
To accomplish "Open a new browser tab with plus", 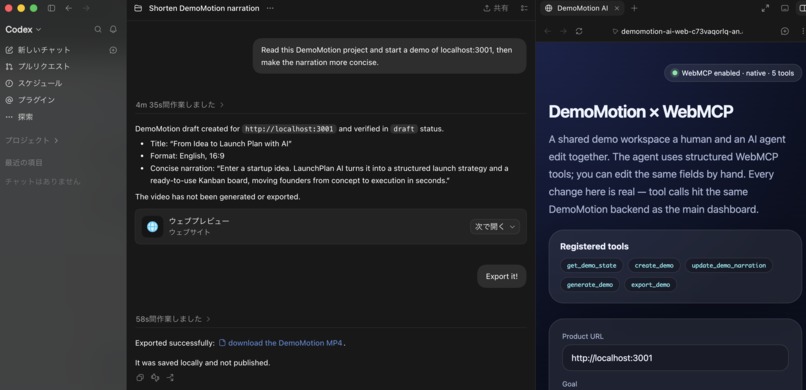I will (x=634, y=8).
